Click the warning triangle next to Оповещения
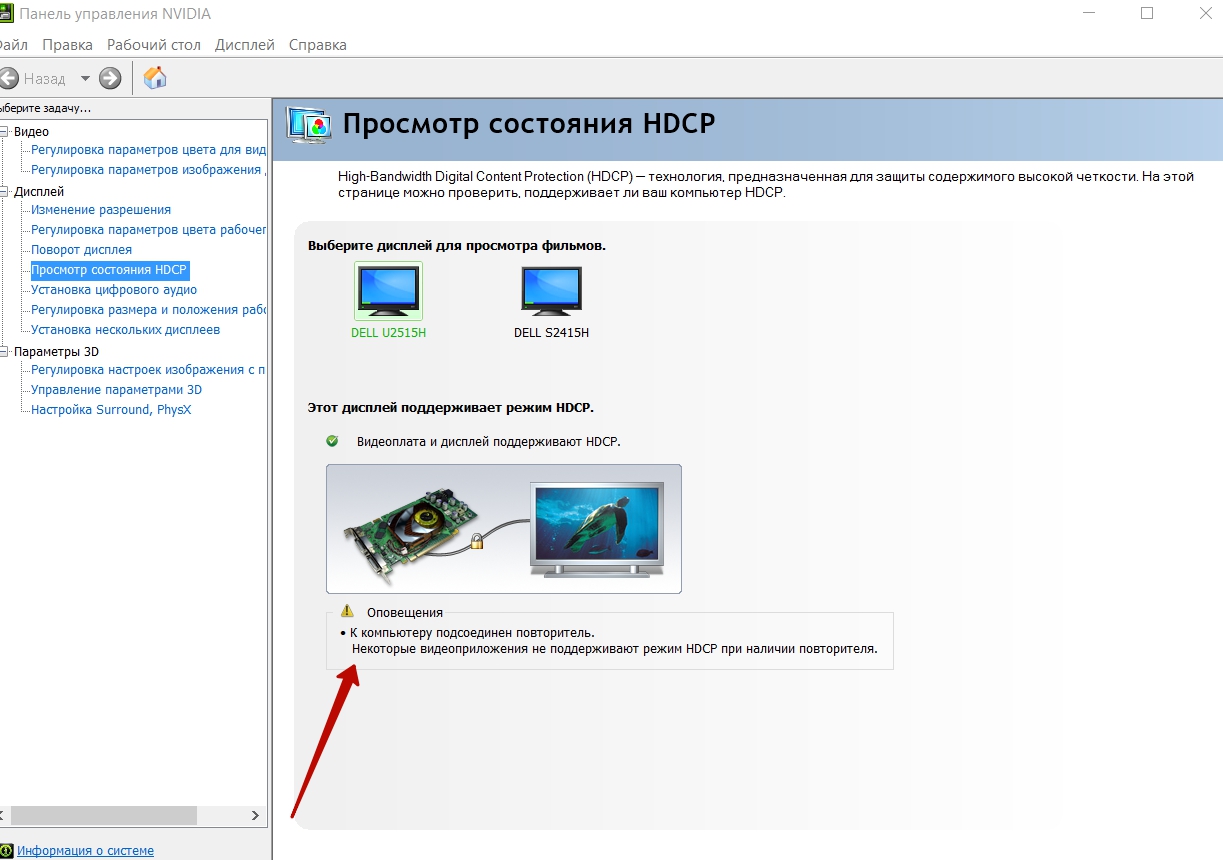1223x860 pixels. tap(347, 610)
